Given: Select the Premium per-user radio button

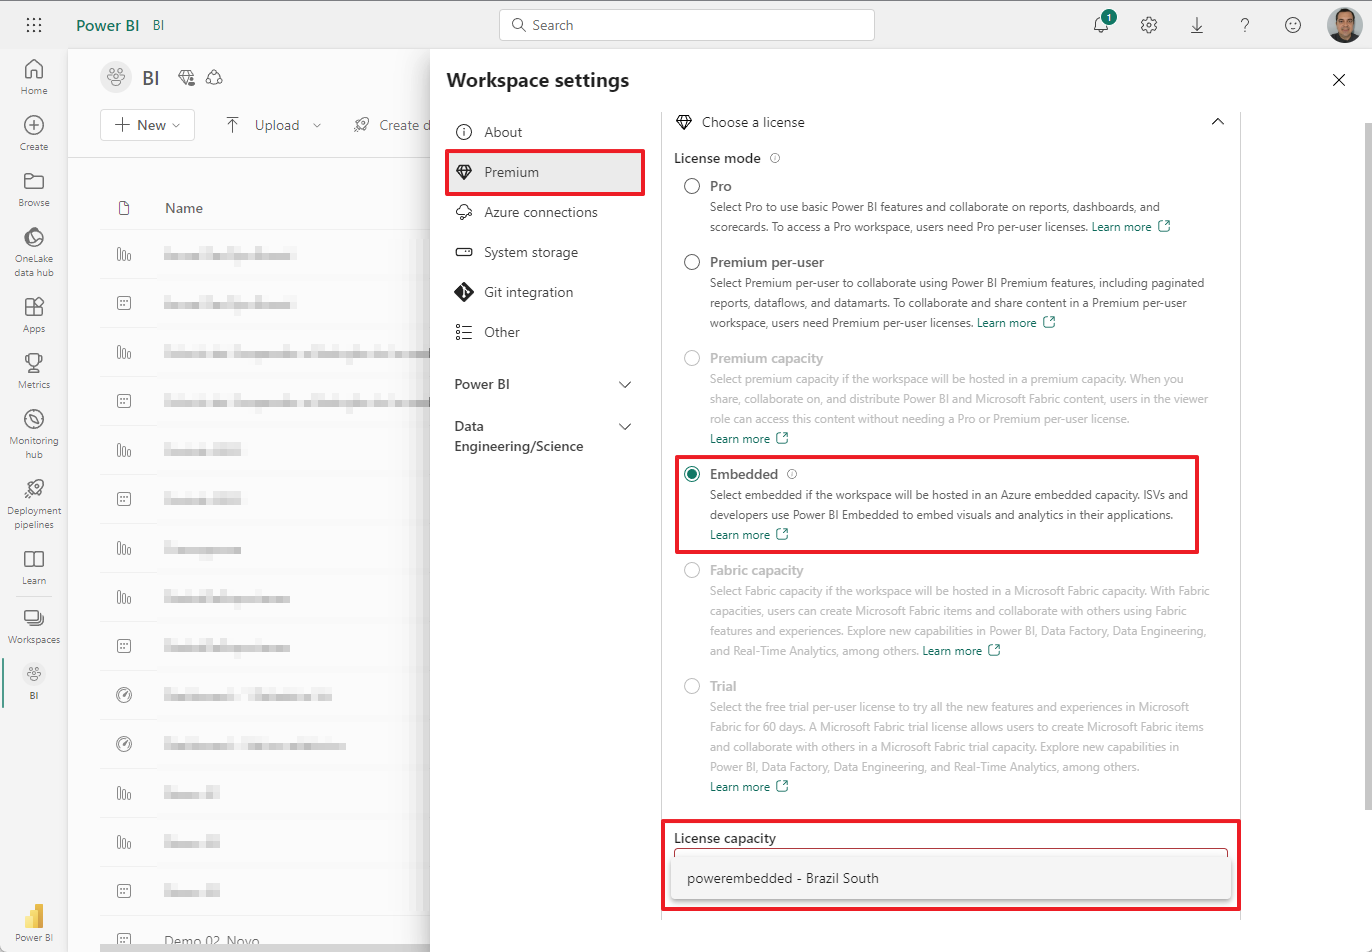Looking at the screenshot, I should [x=692, y=262].
